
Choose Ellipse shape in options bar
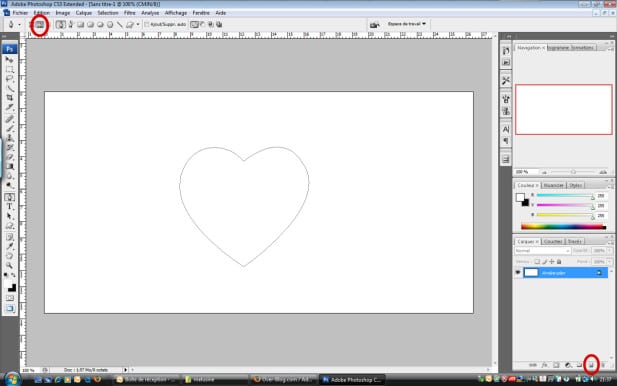pyautogui.click(x=100, y=24)
